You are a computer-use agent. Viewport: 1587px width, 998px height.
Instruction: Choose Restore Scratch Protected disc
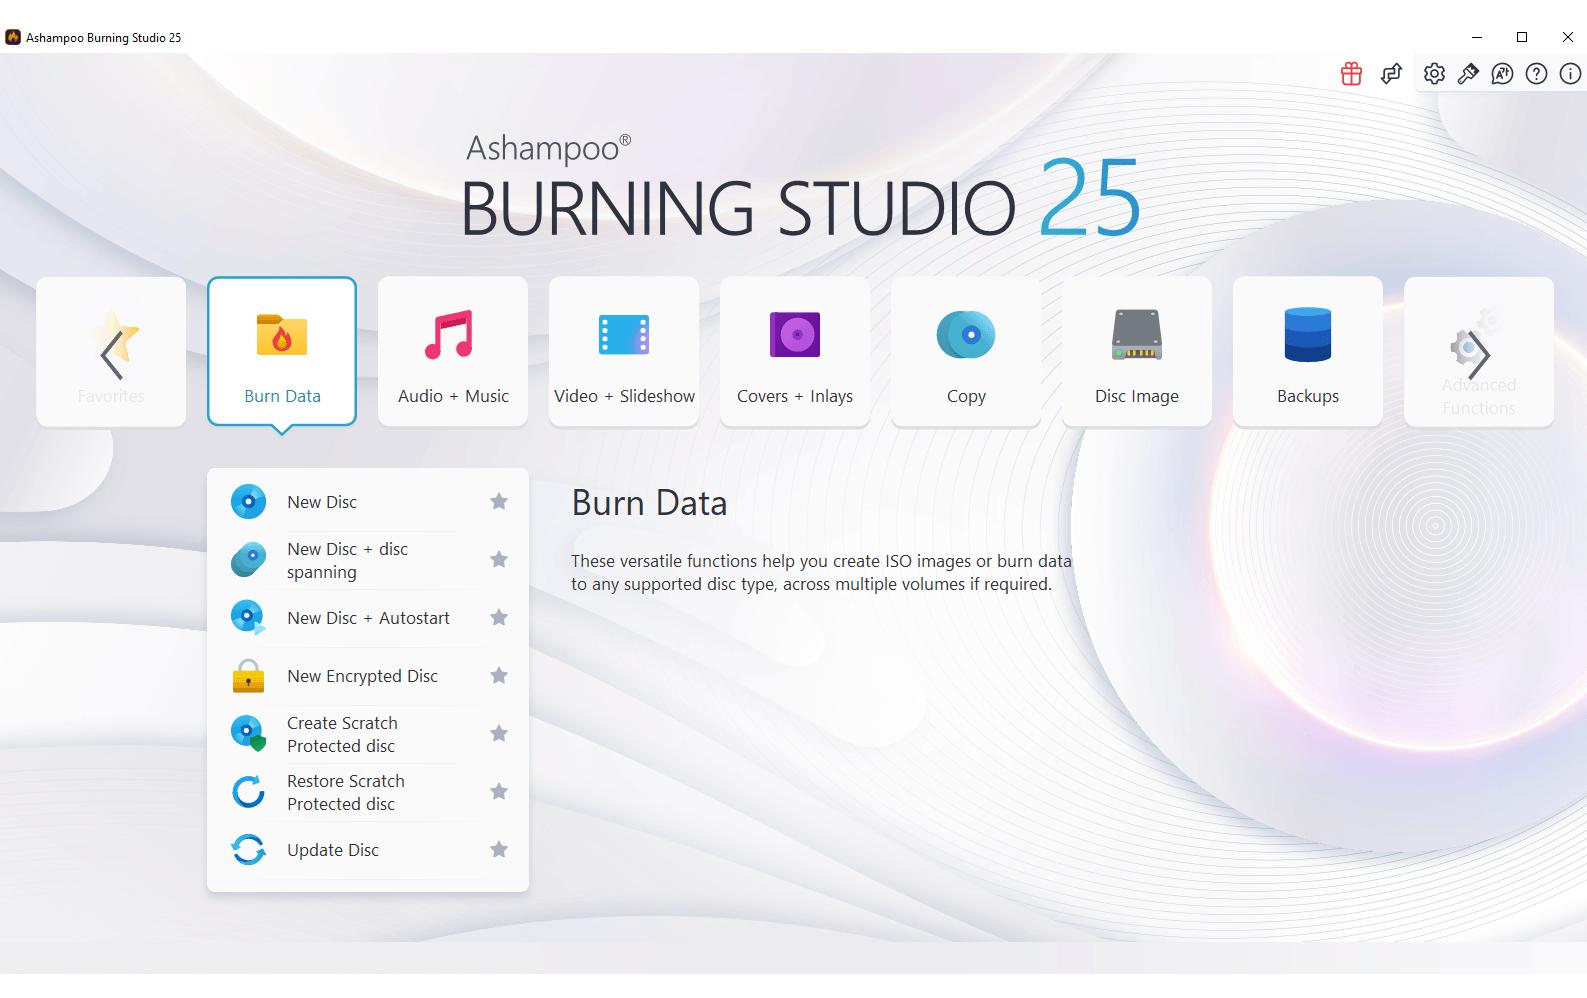coord(368,792)
